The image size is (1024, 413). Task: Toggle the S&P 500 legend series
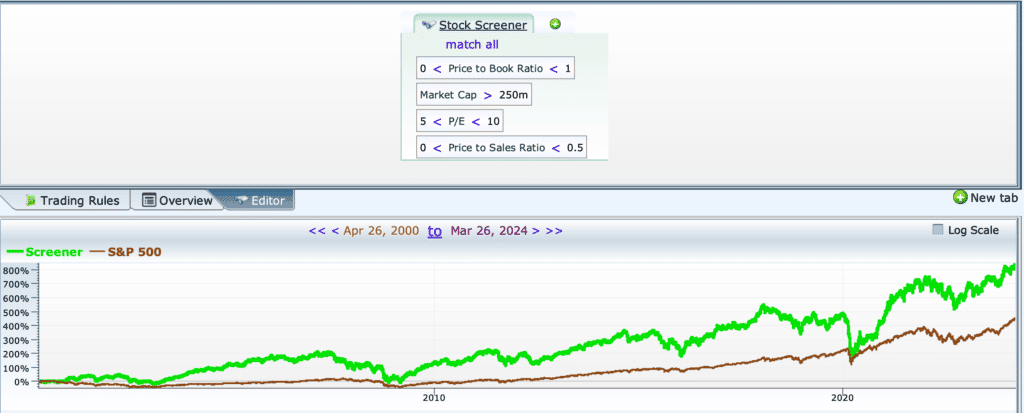click(126, 252)
